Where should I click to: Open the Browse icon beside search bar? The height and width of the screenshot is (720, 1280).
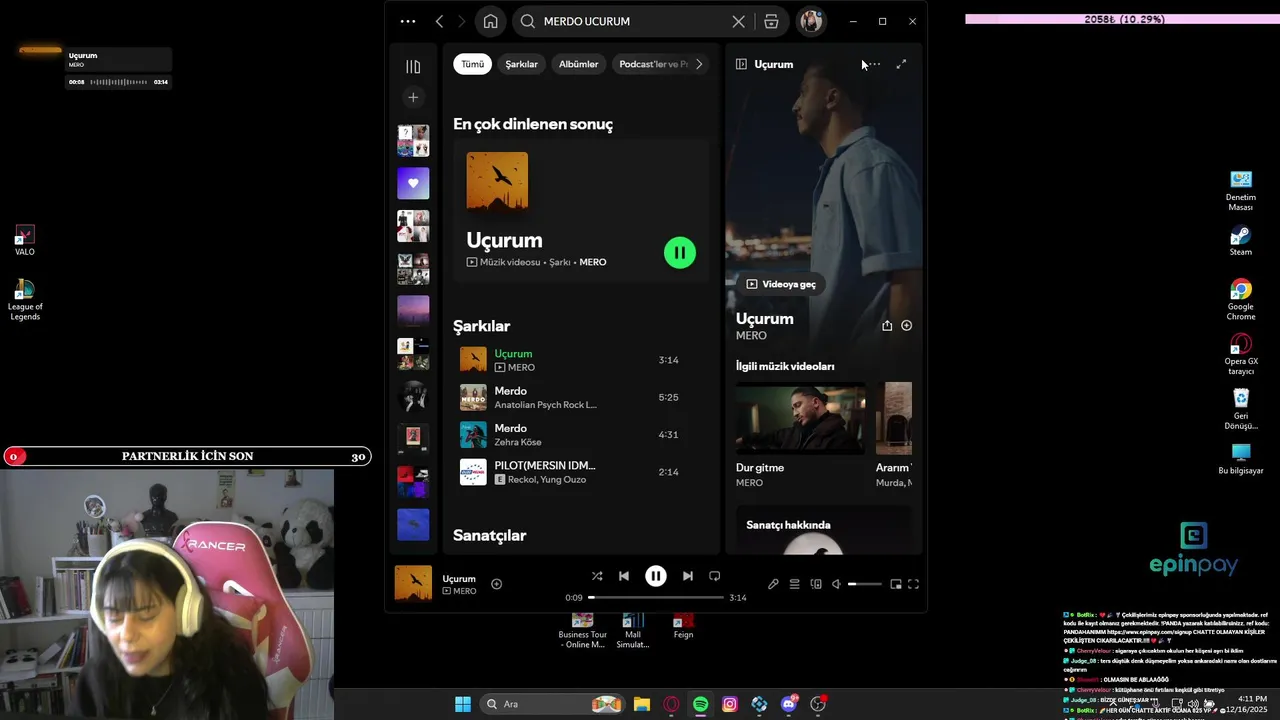click(x=771, y=21)
